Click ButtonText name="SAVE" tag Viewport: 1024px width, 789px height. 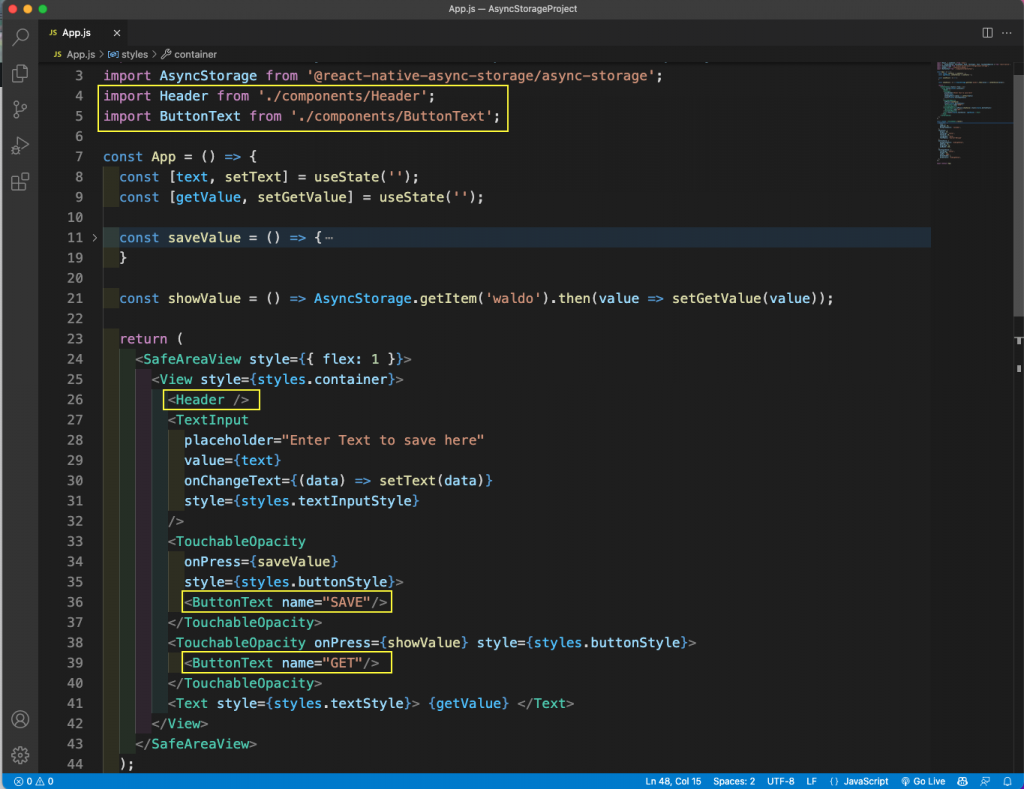(x=285, y=602)
